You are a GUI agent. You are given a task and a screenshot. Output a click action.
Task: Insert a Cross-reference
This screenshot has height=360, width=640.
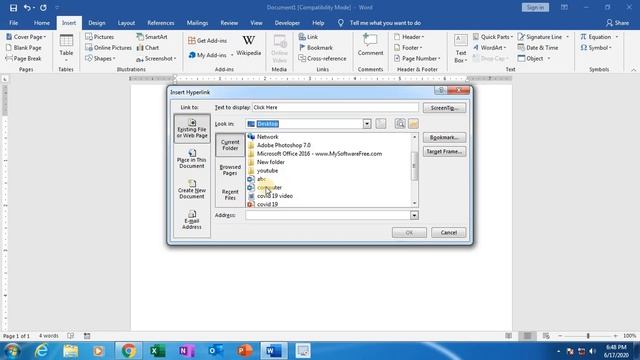point(322,58)
